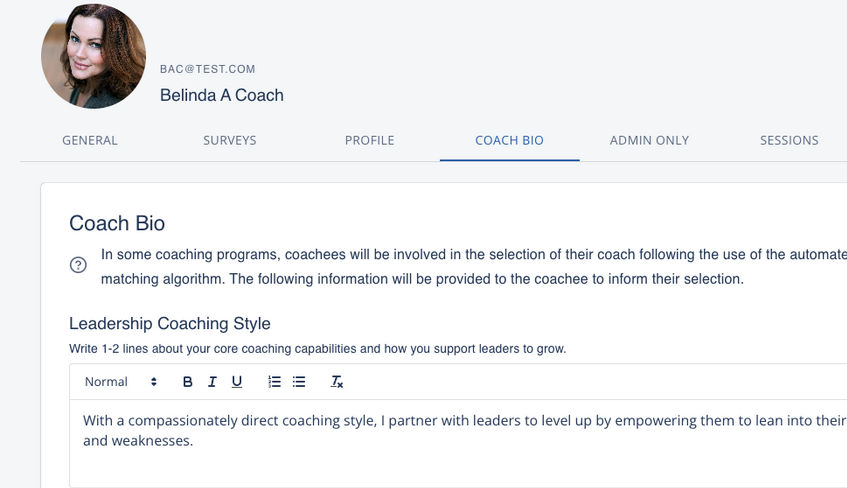Open the Surveys tab

[230, 141]
